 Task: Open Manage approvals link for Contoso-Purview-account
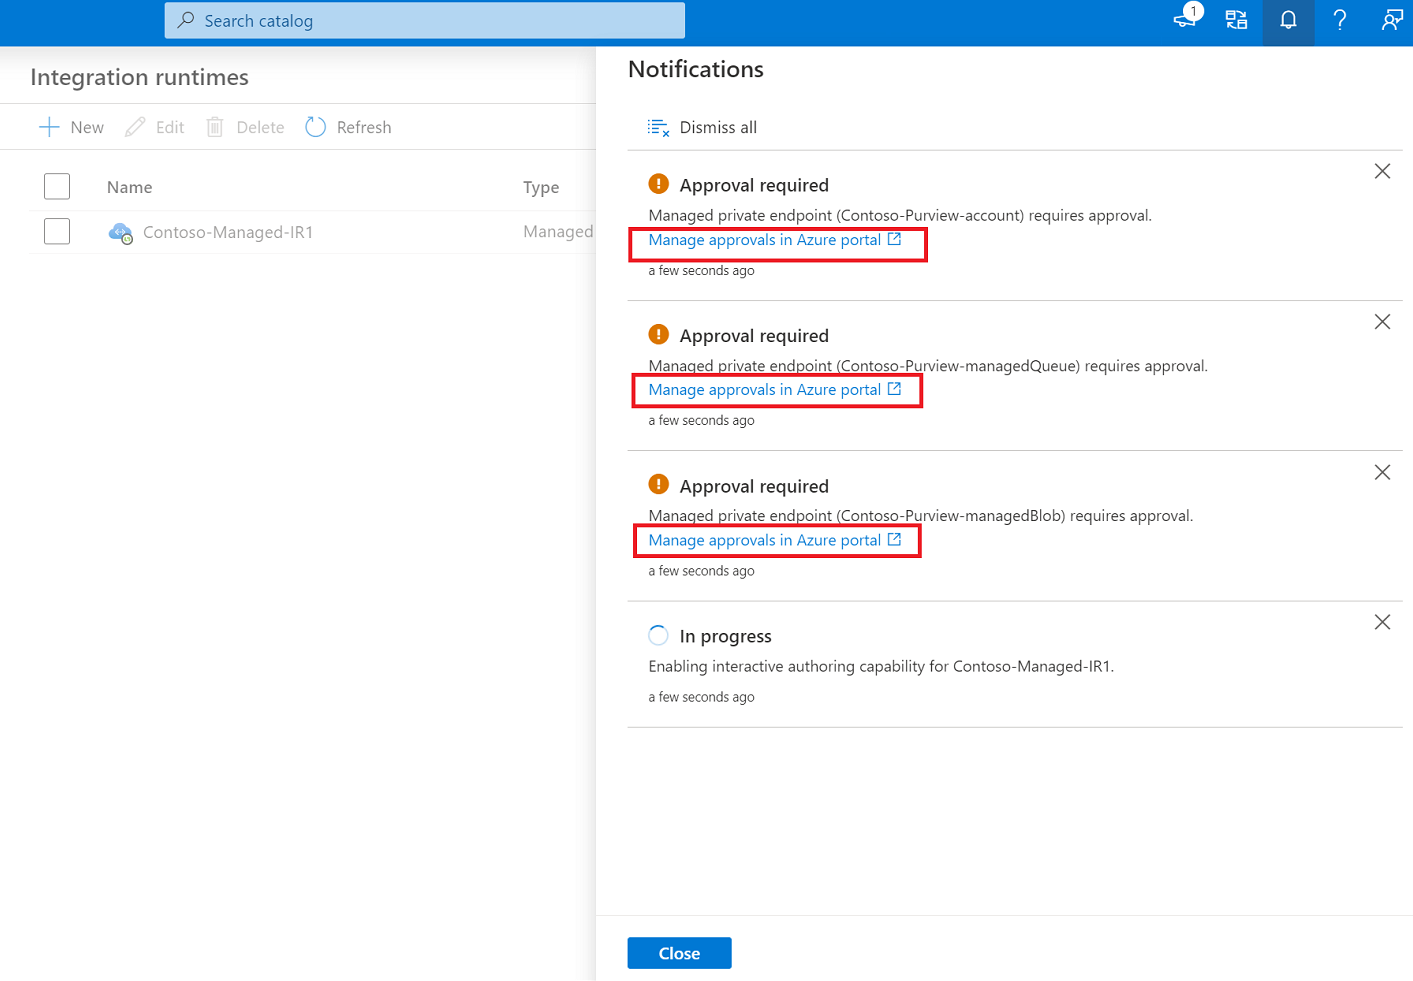coord(775,240)
